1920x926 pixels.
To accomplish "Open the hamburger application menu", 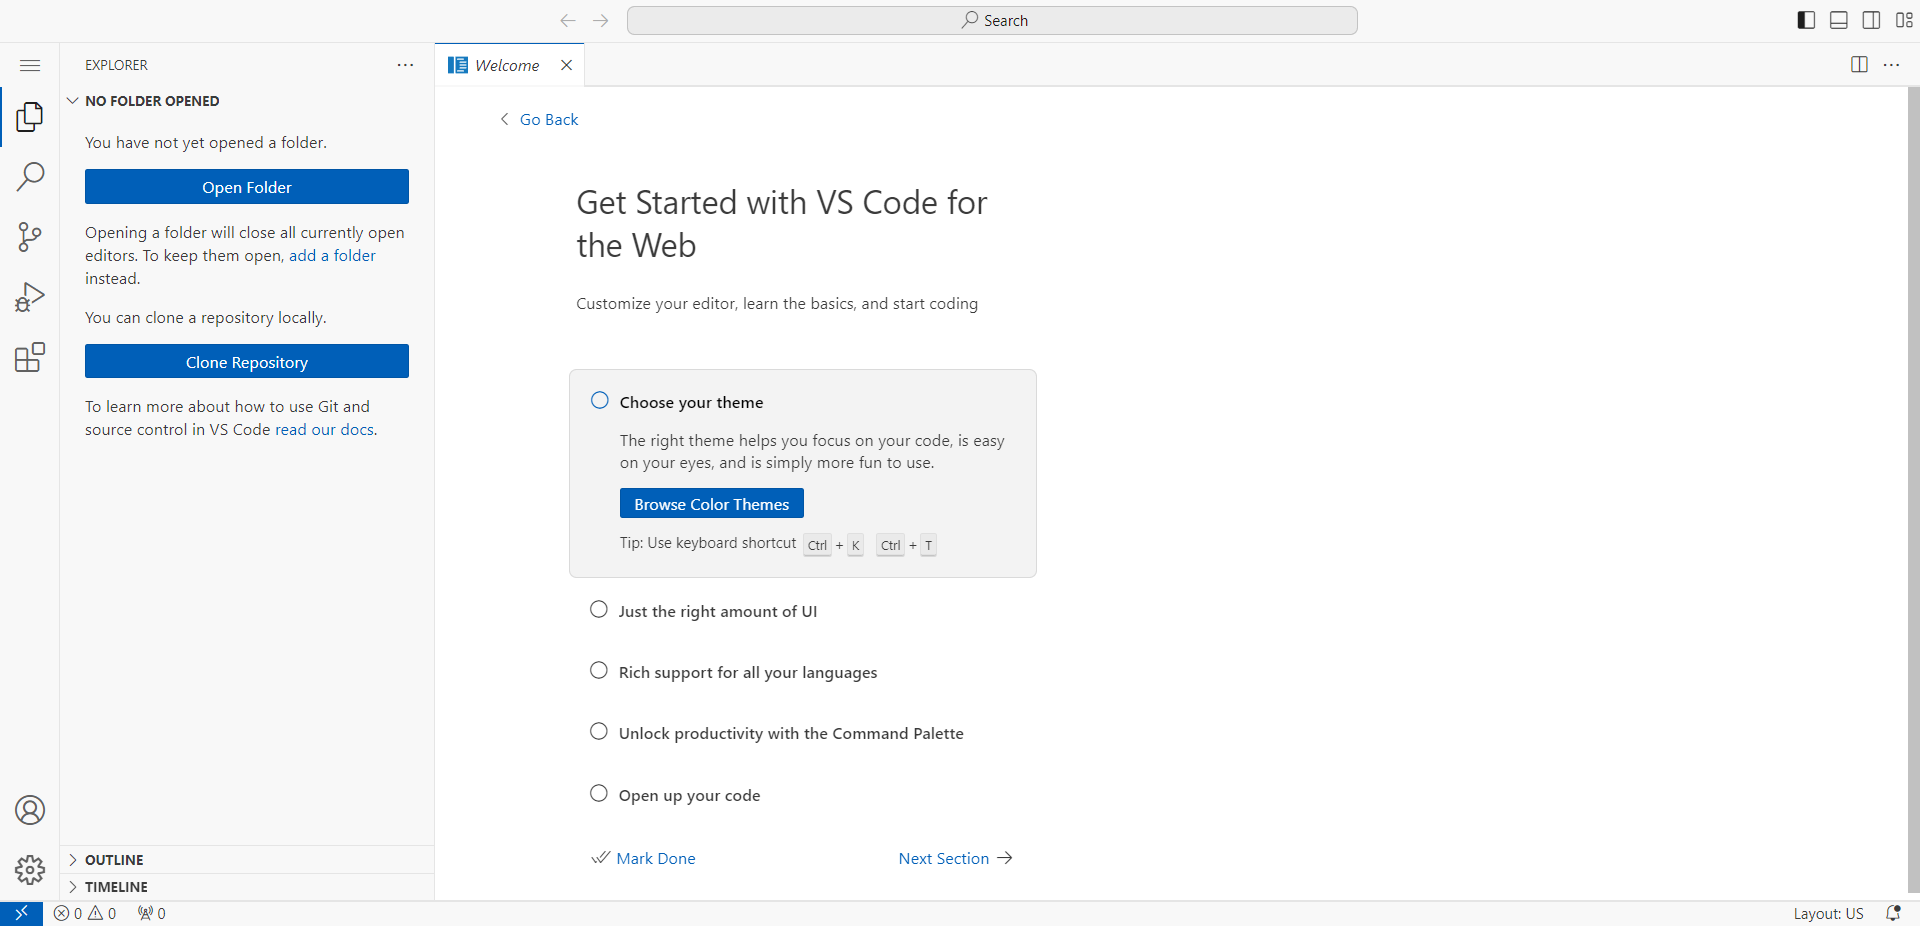I will (x=30, y=65).
